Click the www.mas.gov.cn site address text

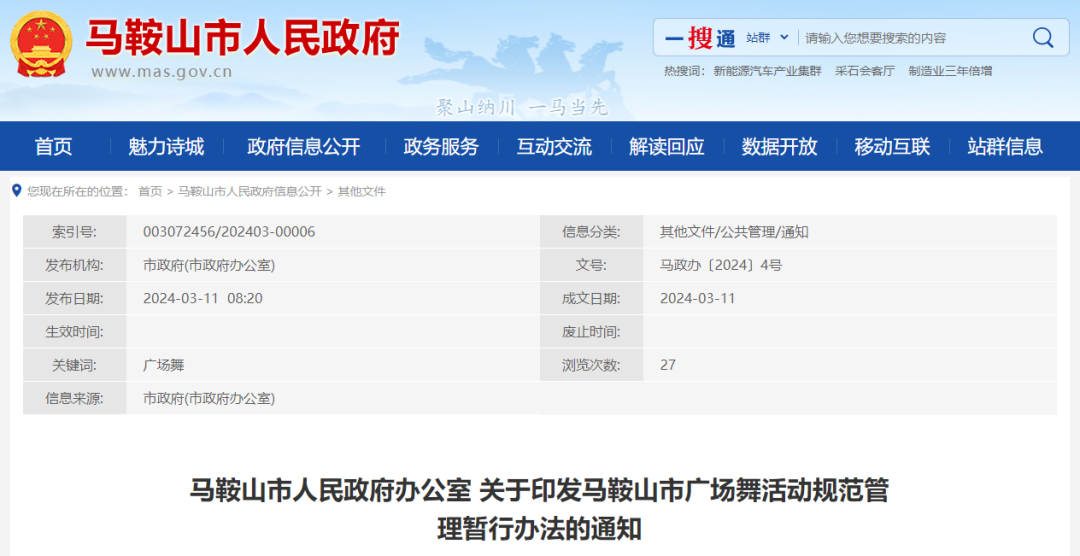coord(162,72)
